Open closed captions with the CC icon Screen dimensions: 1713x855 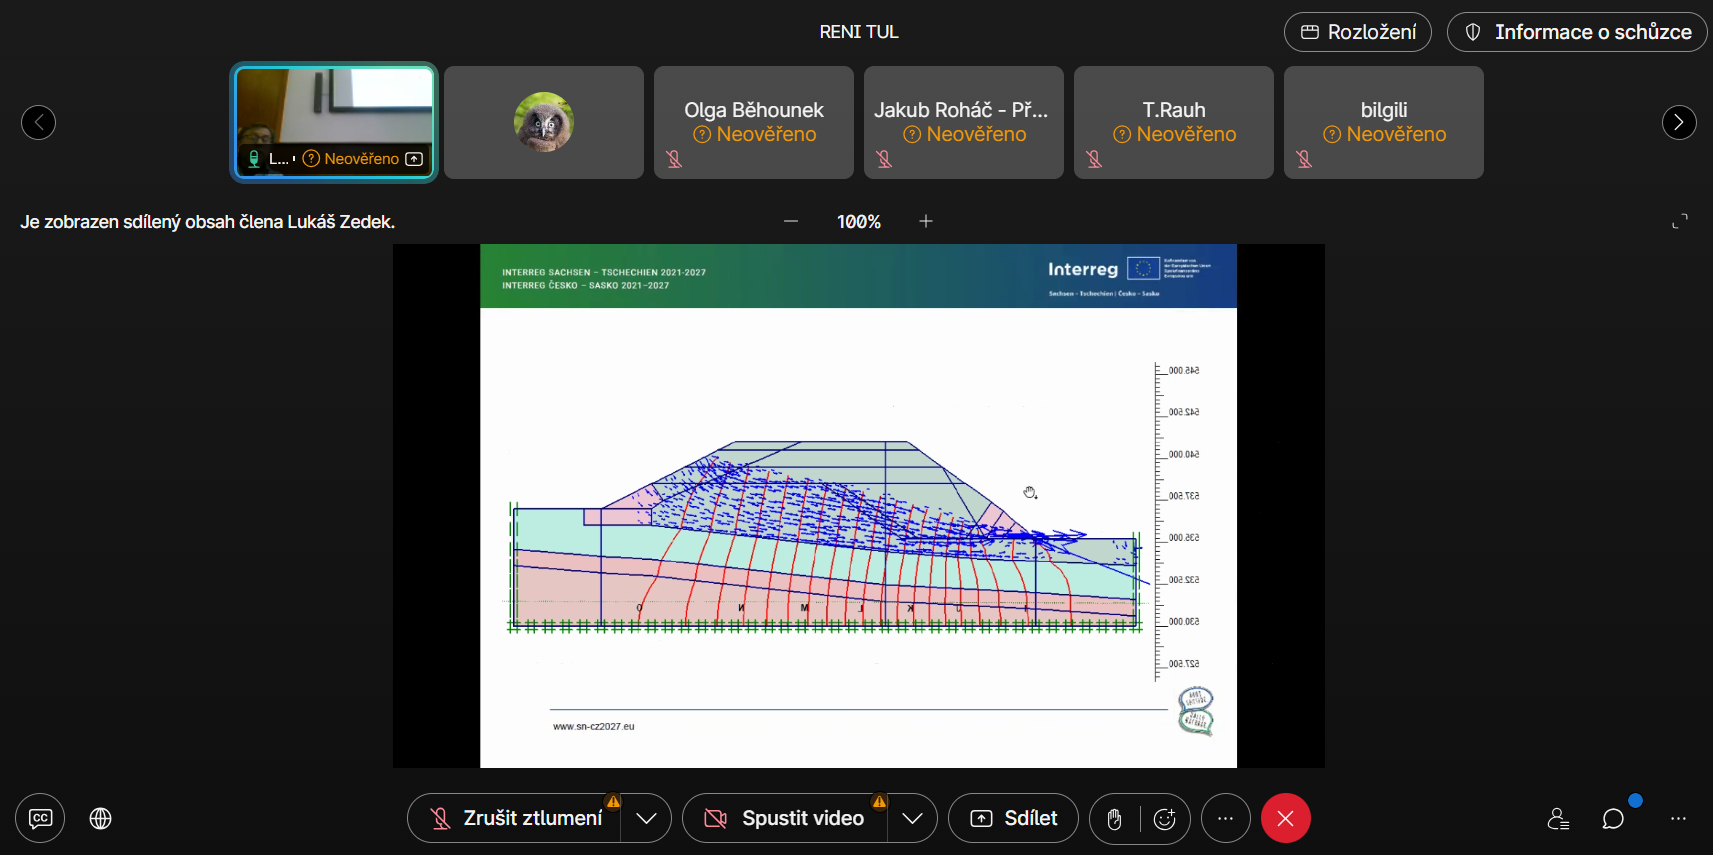click(x=40, y=818)
